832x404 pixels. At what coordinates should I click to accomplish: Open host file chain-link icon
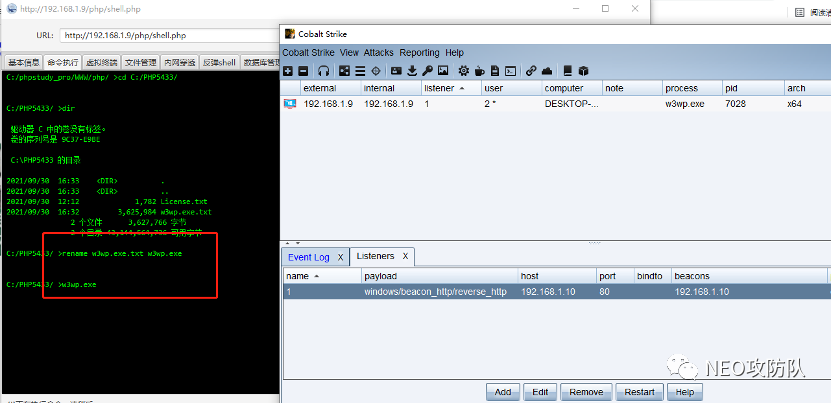click(531, 71)
